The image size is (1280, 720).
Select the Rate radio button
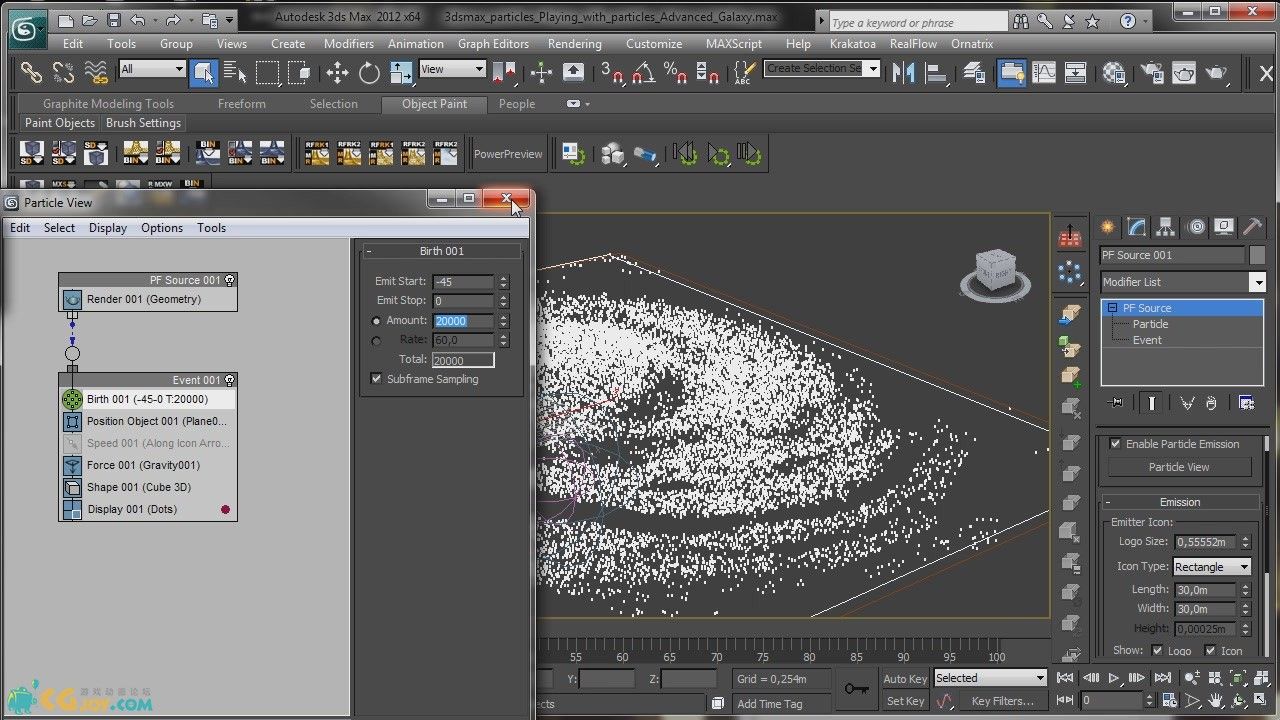point(376,341)
